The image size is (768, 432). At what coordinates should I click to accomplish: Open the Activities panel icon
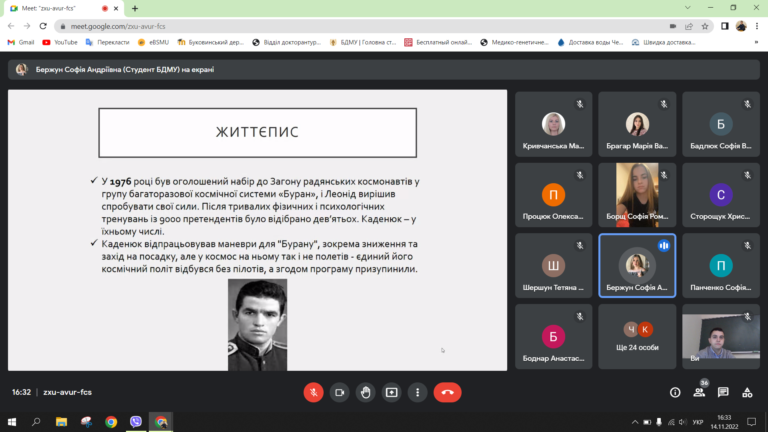pos(746,392)
